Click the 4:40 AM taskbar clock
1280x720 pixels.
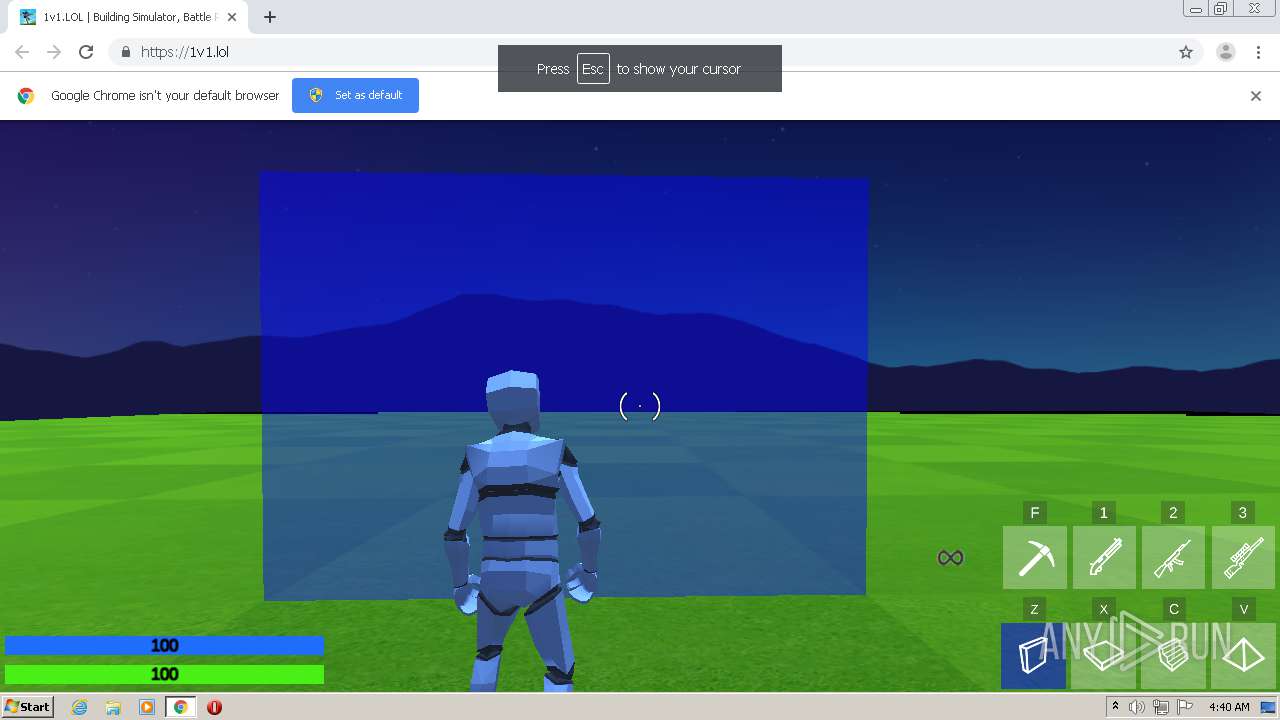(x=1229, y=707)
